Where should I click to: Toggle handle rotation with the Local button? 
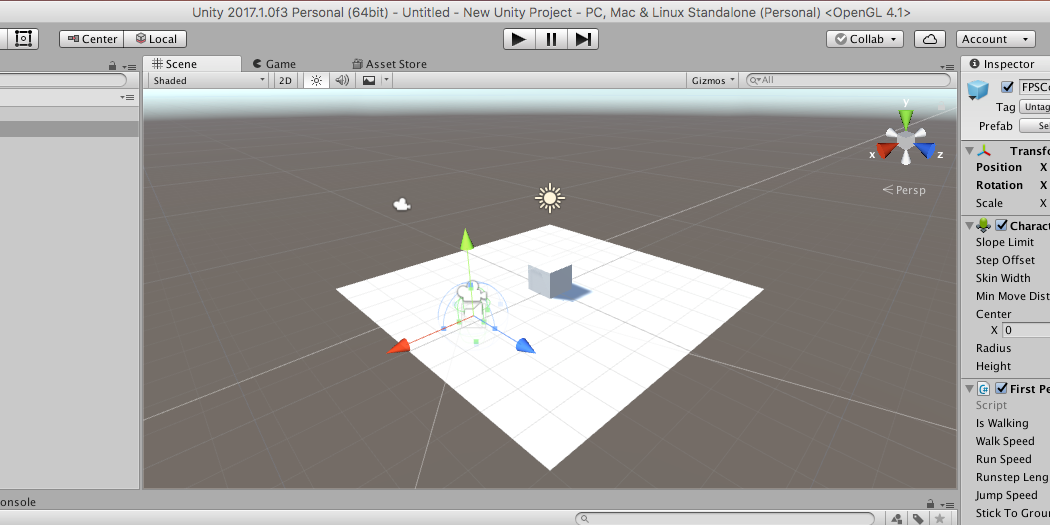tap(155, 39)
